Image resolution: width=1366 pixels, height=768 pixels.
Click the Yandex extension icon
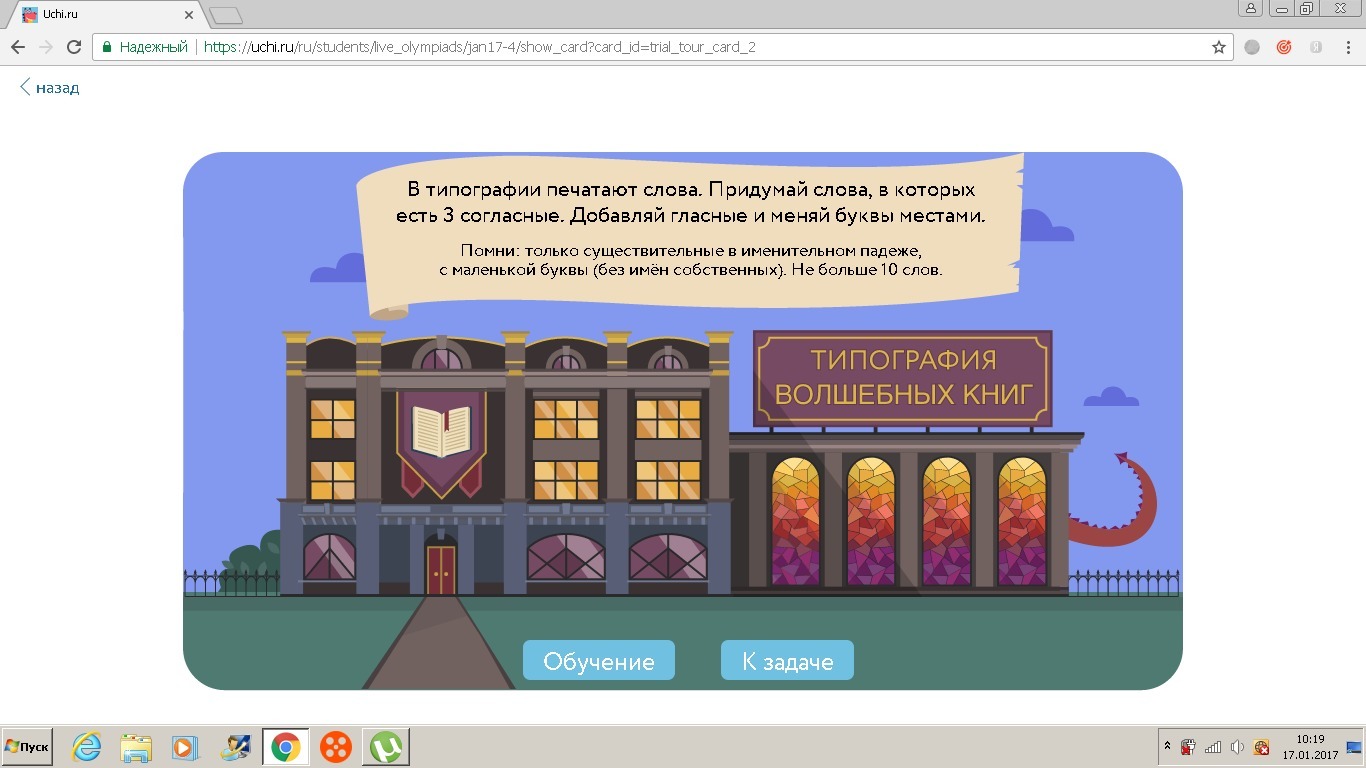click(1316, 47)
